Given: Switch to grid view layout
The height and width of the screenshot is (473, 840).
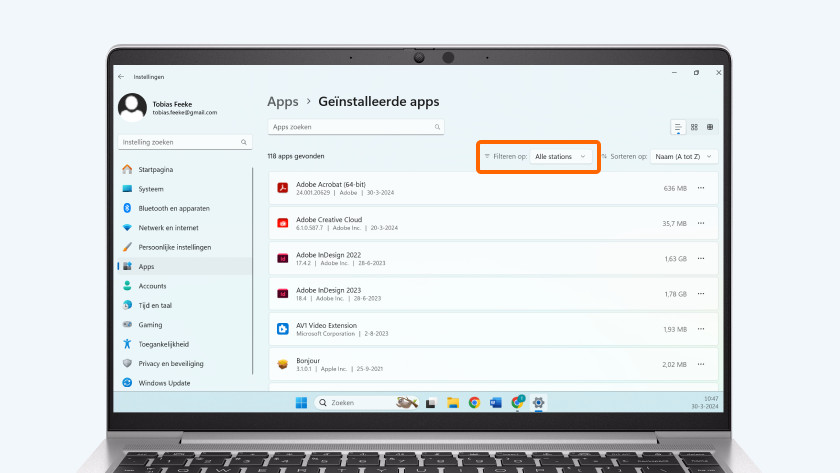Looking at the screenshot, I should [x=694, y=128].
